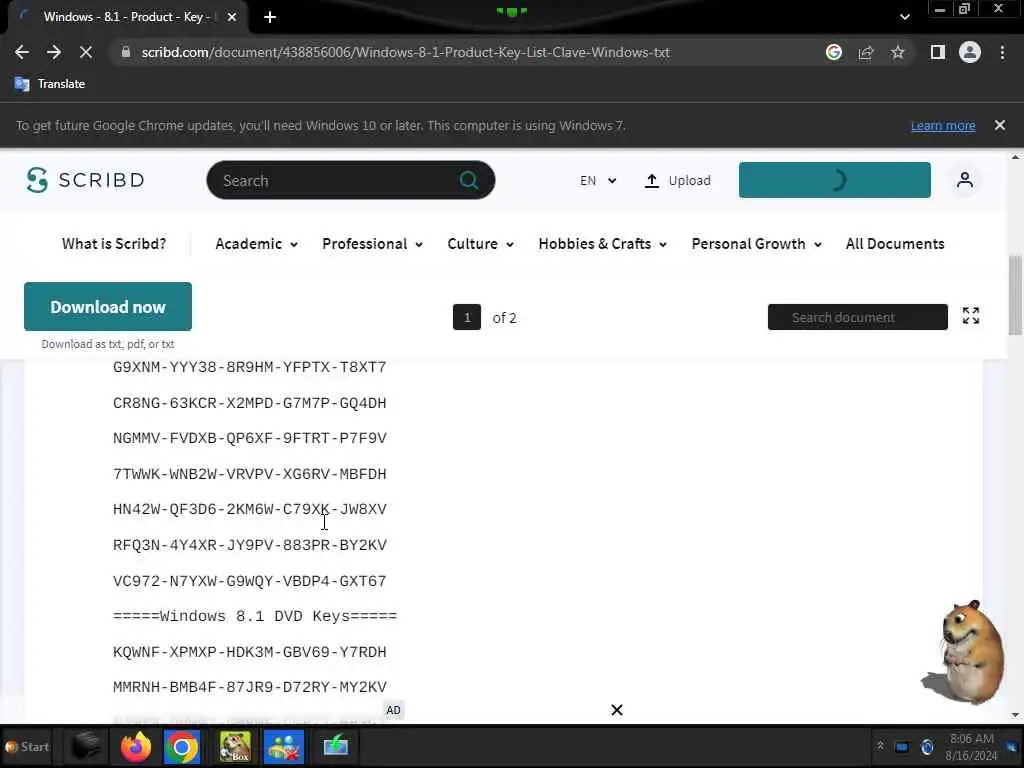The height and width of the screenshot is (768, 1024).
Task: Show hidden system tray icons
Action: [x=880, y=746]
